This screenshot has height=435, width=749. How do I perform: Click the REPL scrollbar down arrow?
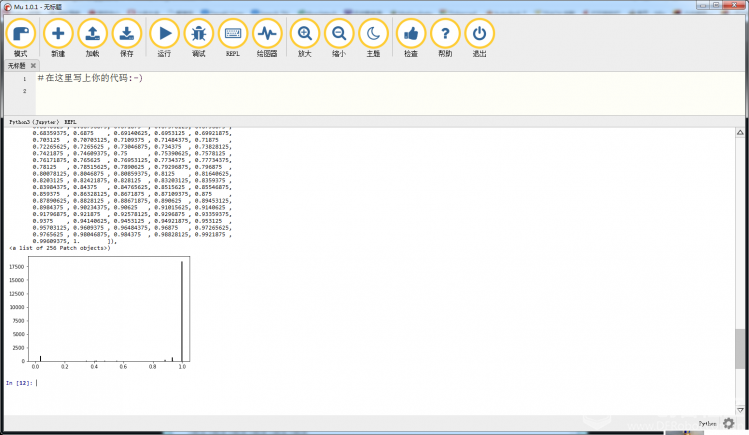740,410
